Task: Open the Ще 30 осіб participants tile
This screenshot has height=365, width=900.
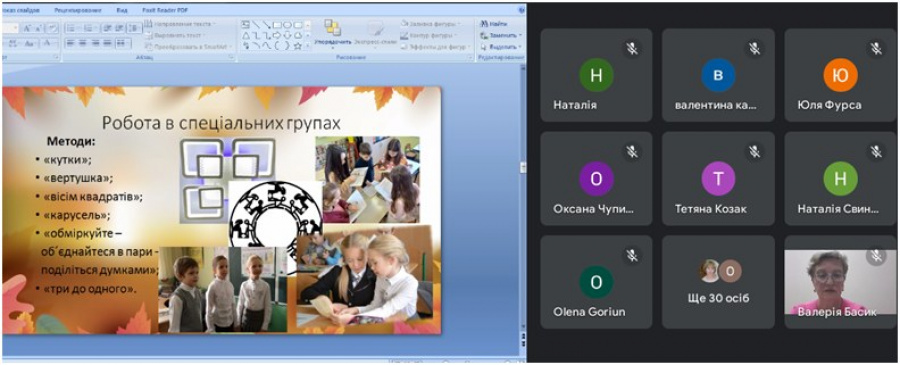Action: 718,281
